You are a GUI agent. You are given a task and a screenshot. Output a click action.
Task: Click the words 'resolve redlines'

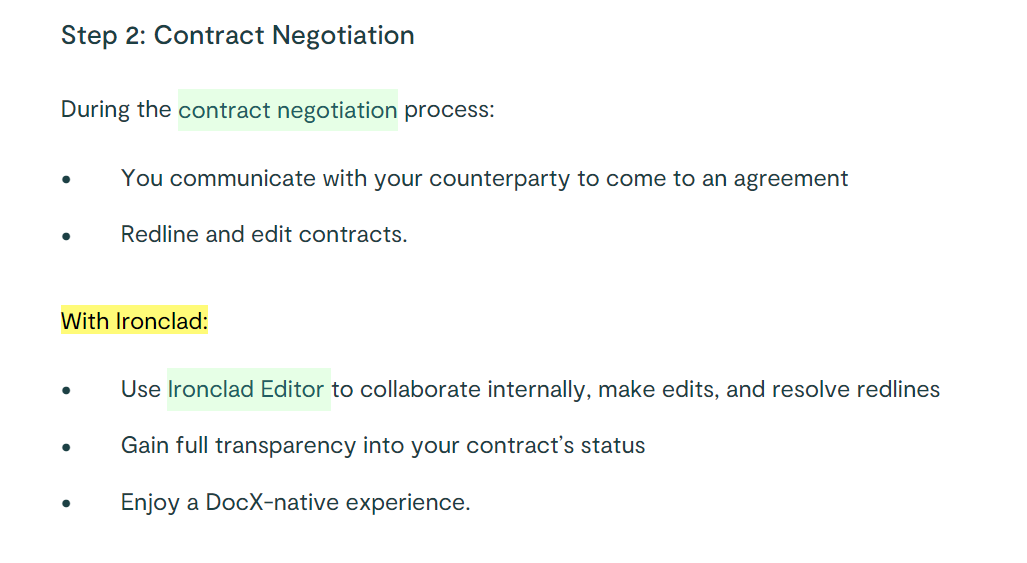click(856, 390)
